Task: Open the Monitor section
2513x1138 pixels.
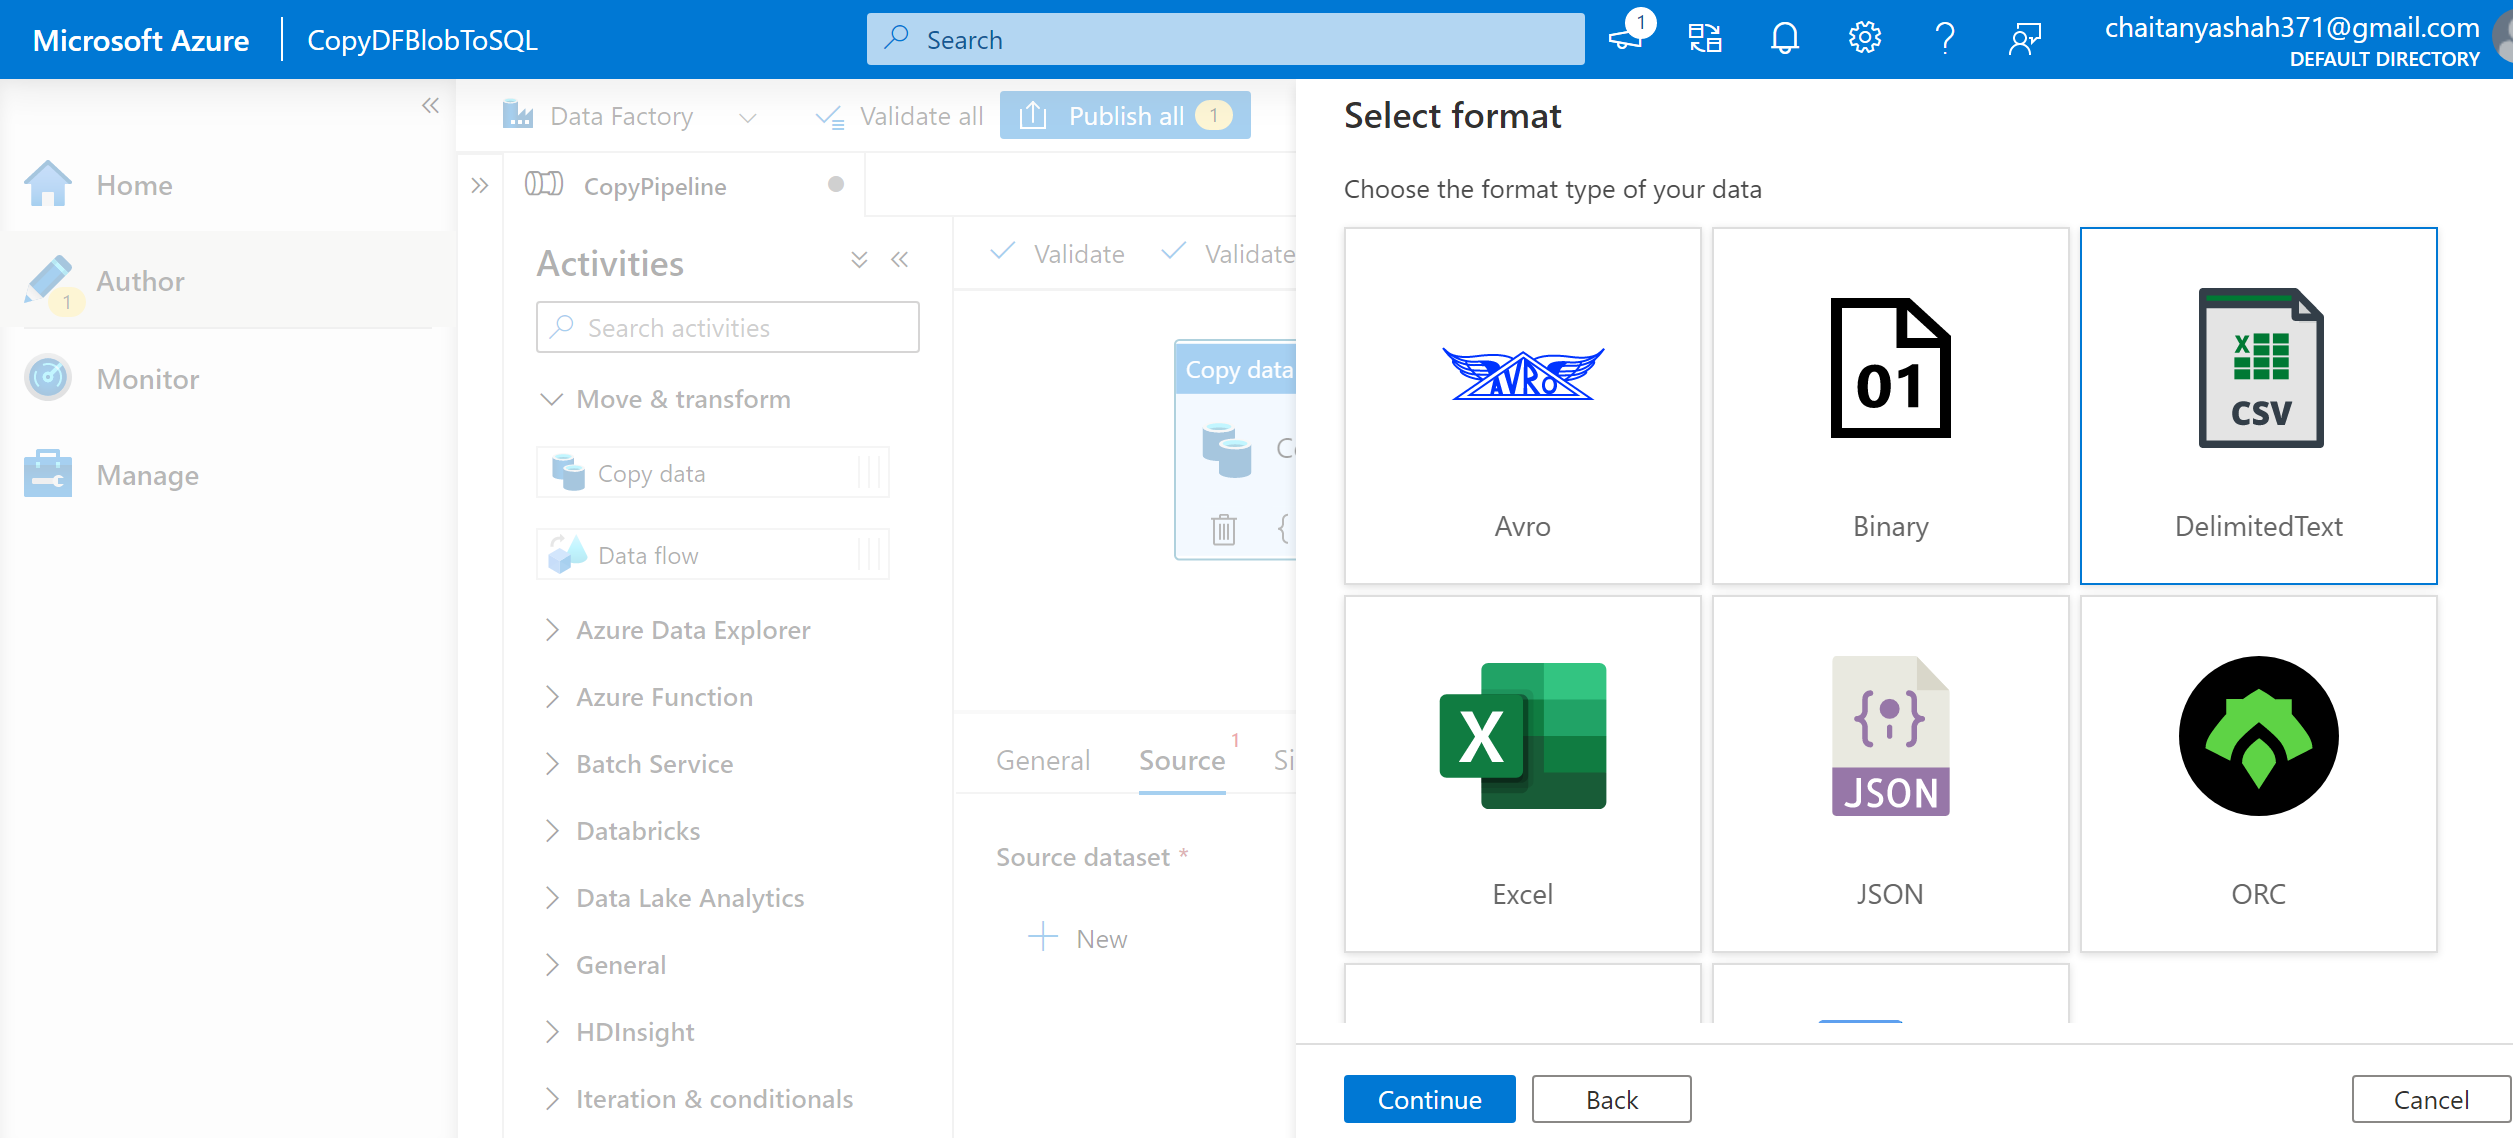Action: [228, 379]
